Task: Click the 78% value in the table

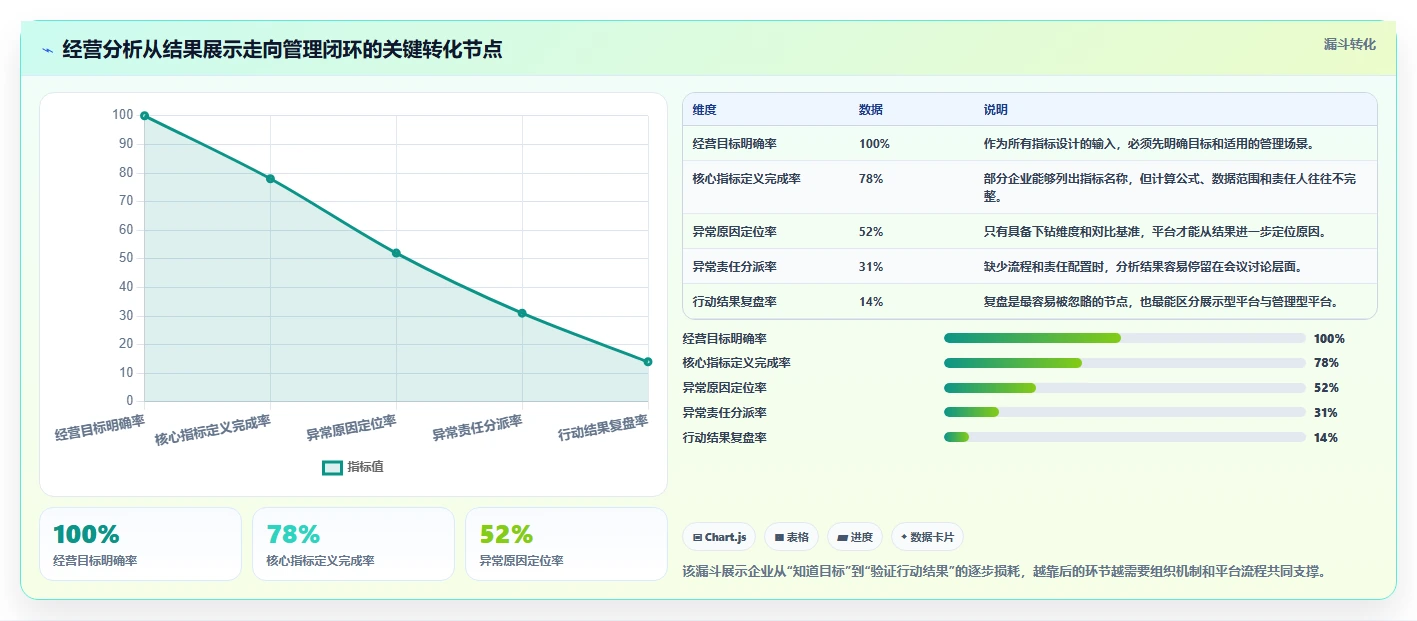Action: [871, 179]
